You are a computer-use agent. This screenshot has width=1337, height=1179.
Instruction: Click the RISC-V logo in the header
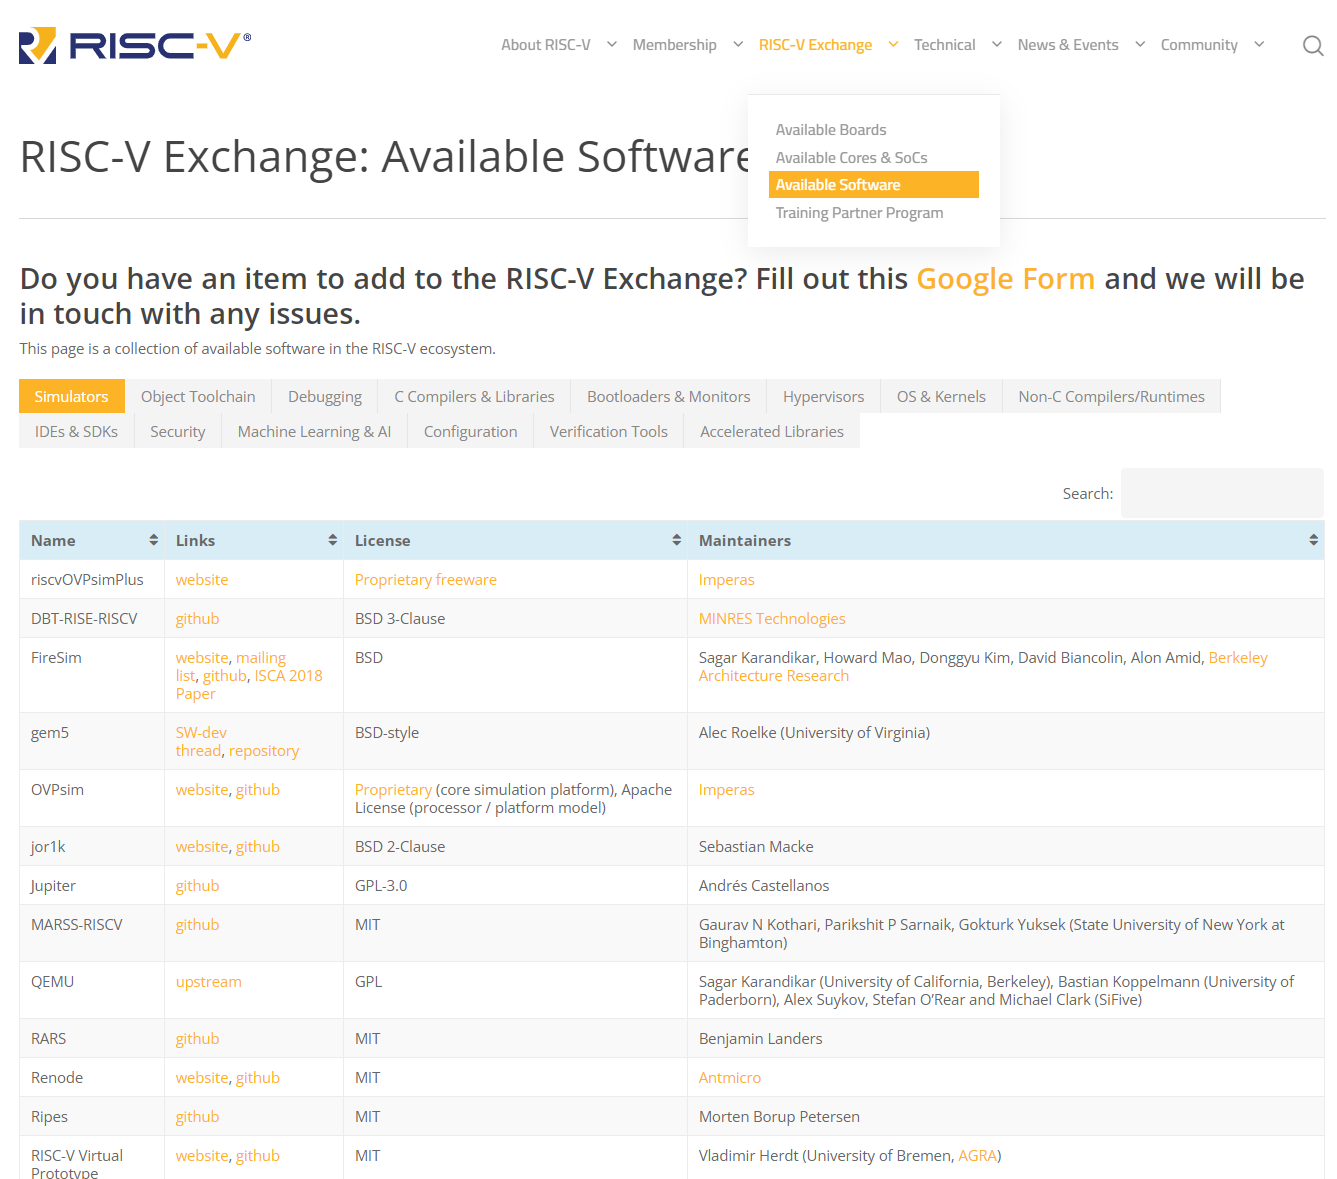click(x=130, y=44)
